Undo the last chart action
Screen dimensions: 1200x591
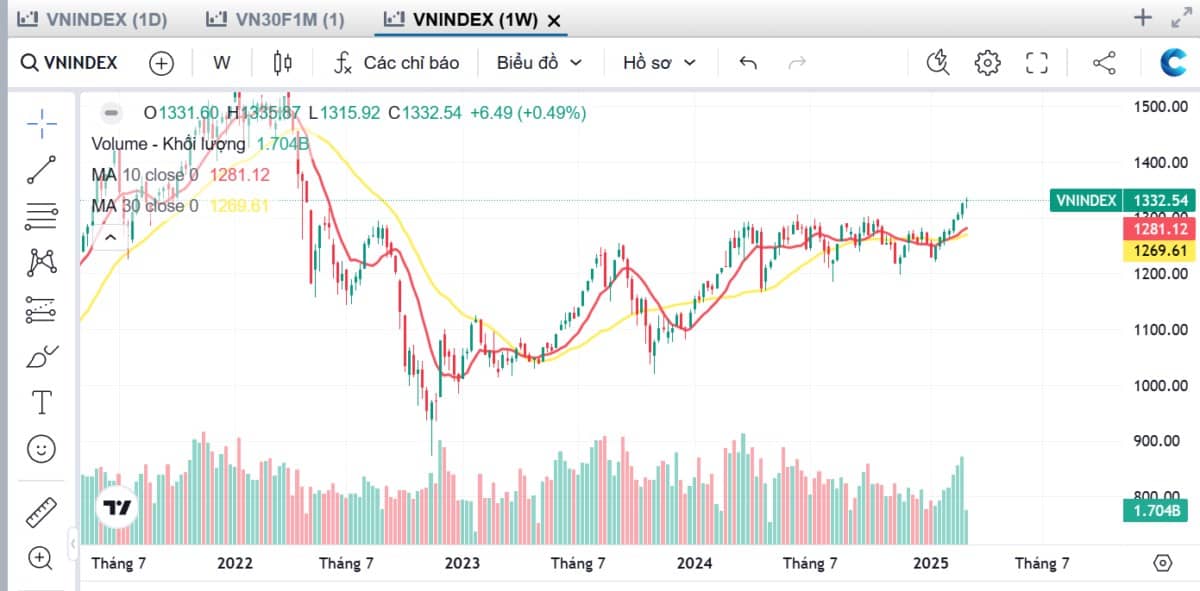pyautogui.click(x=748, y=63)
